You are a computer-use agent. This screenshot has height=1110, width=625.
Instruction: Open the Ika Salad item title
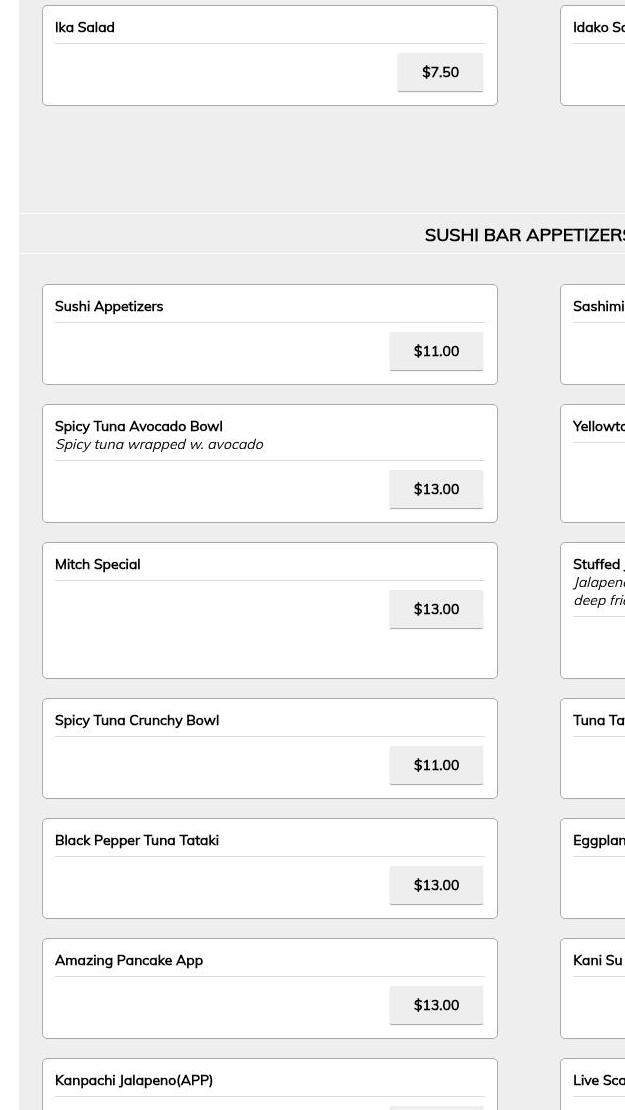tap(85, 28)
